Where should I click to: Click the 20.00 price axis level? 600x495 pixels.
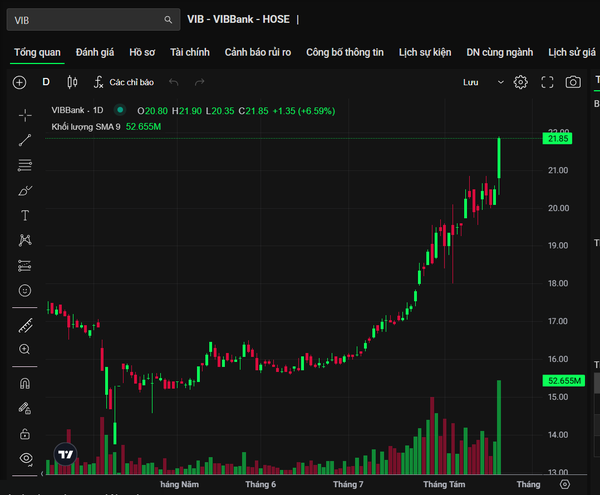coord(558,208)
